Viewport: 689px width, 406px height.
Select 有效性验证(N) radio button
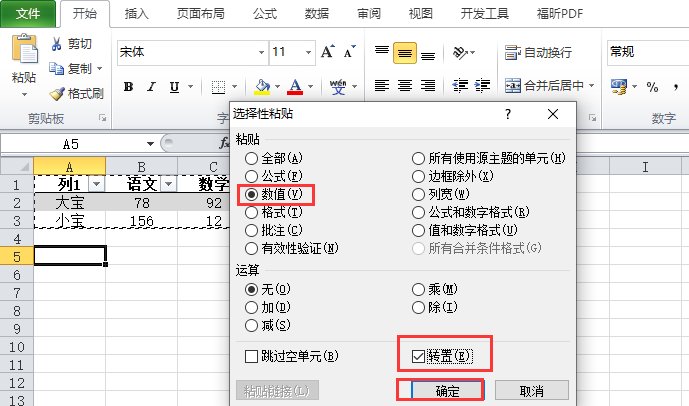(251, 248)
